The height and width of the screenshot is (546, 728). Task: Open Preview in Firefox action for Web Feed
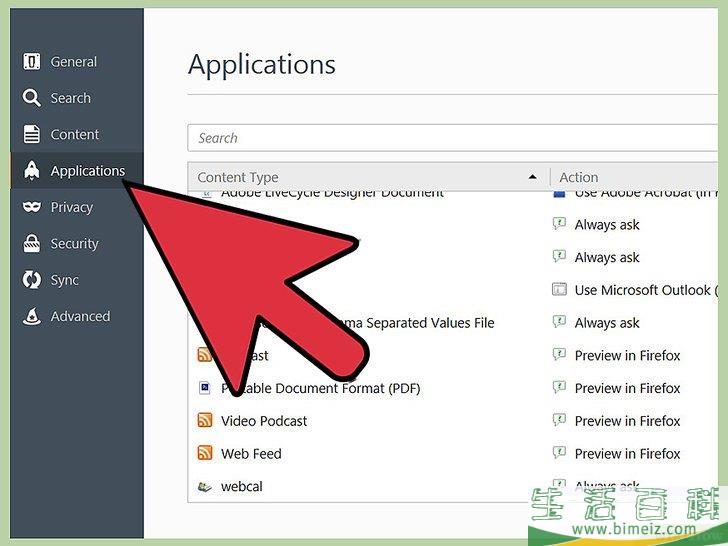point(616,454)
